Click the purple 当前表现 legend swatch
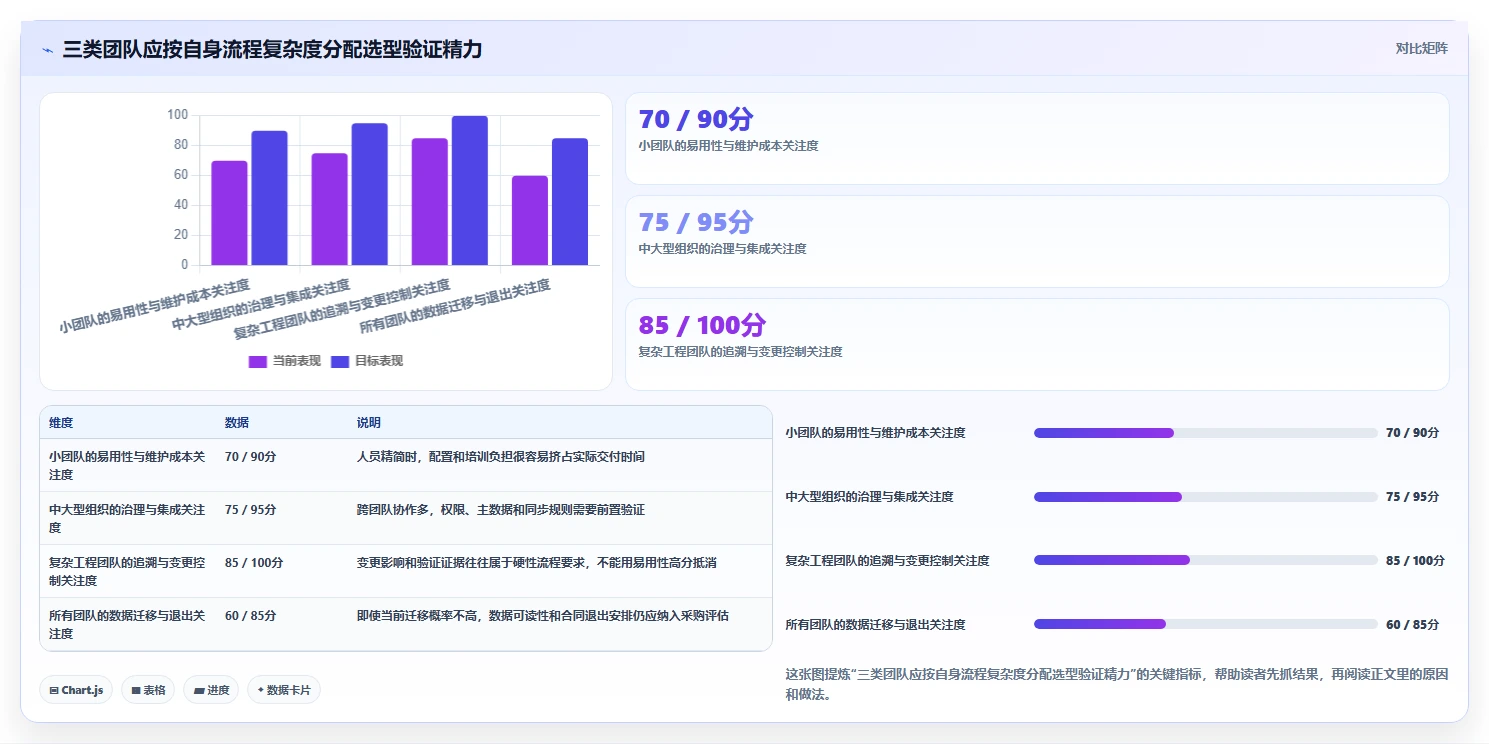1489x744 pixels. [x=258, y=361]
